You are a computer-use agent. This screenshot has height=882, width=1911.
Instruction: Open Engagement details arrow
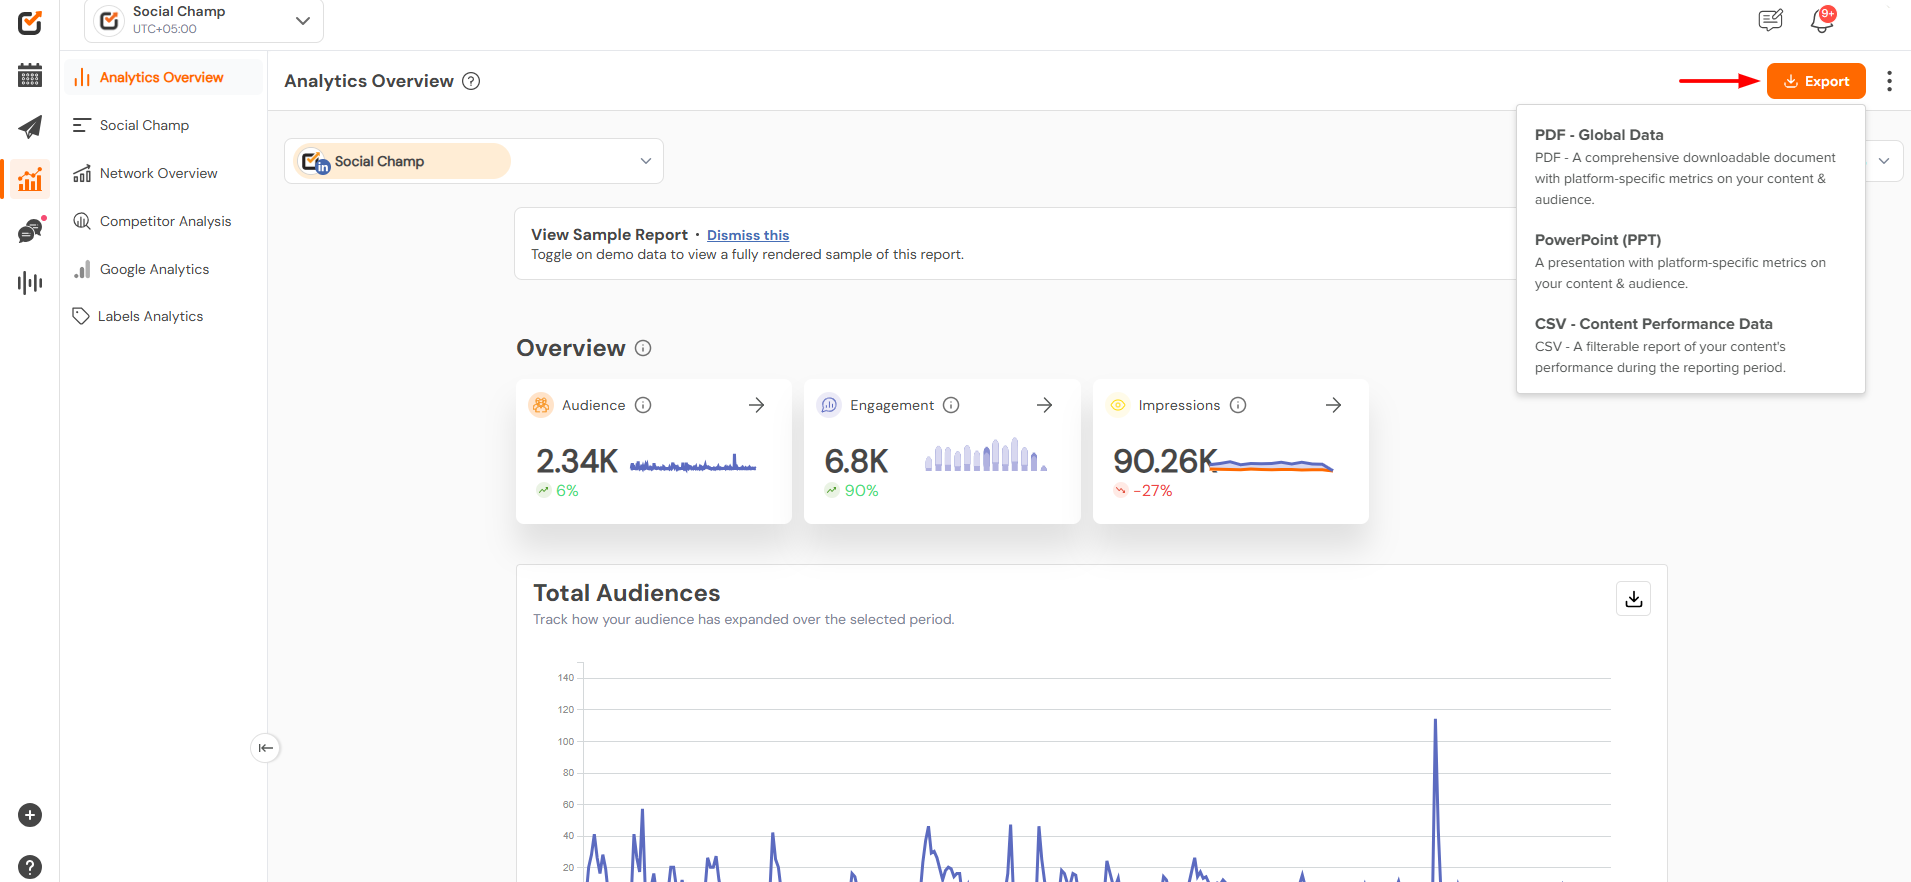tap(1045, 405)
